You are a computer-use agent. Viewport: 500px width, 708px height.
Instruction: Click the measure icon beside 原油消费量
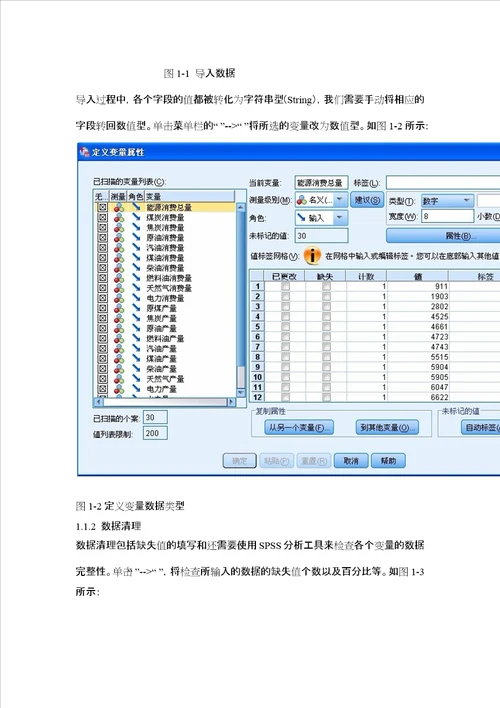click(x=119, y=238)
